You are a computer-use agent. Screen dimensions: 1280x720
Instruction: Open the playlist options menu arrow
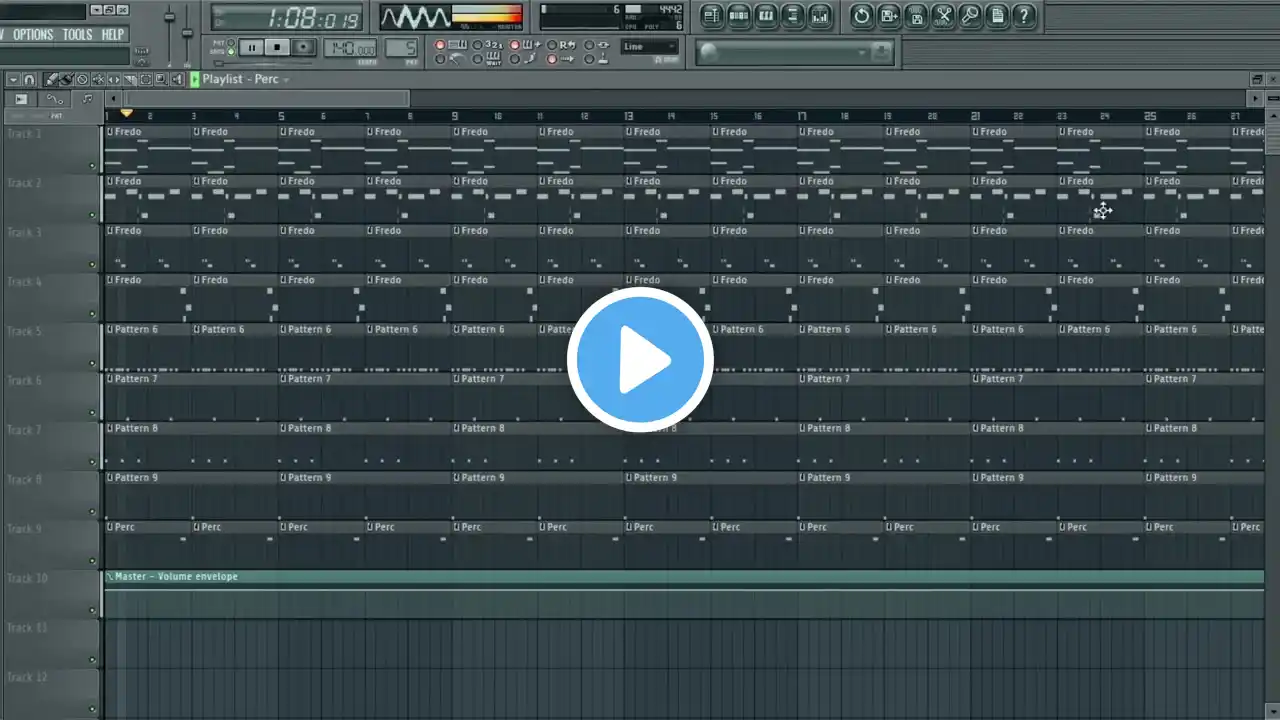pyautogui.click(x=13, y=79)
